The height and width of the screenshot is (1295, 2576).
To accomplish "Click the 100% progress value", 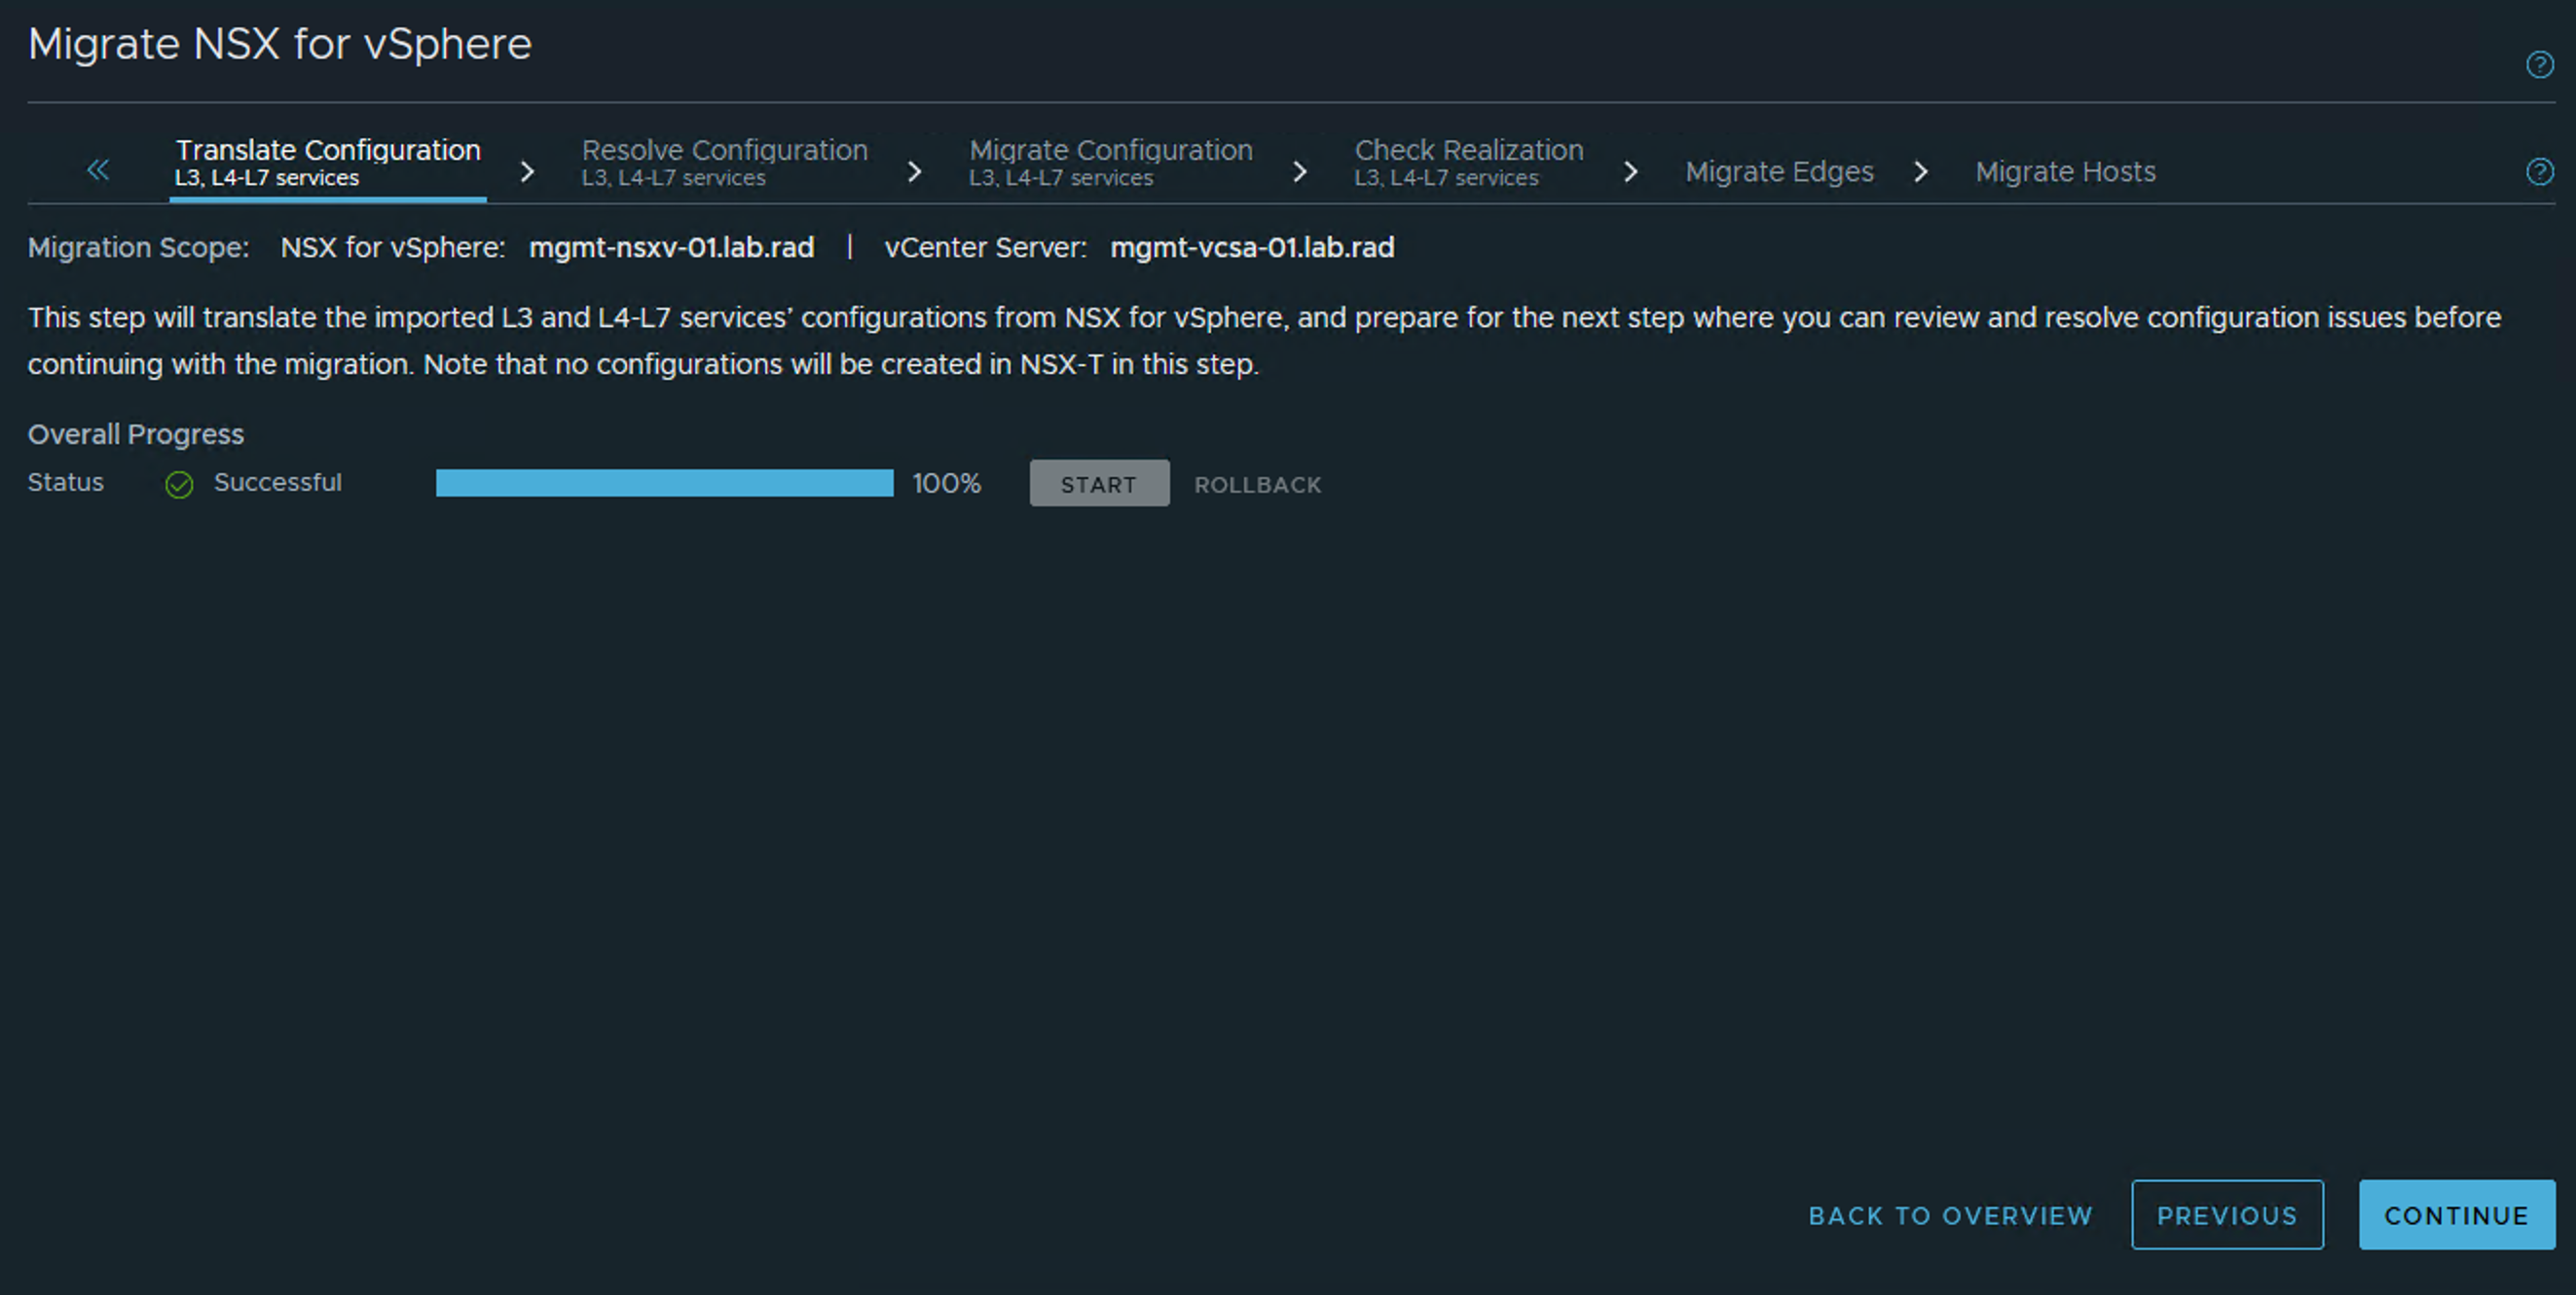I will point(946,484).
